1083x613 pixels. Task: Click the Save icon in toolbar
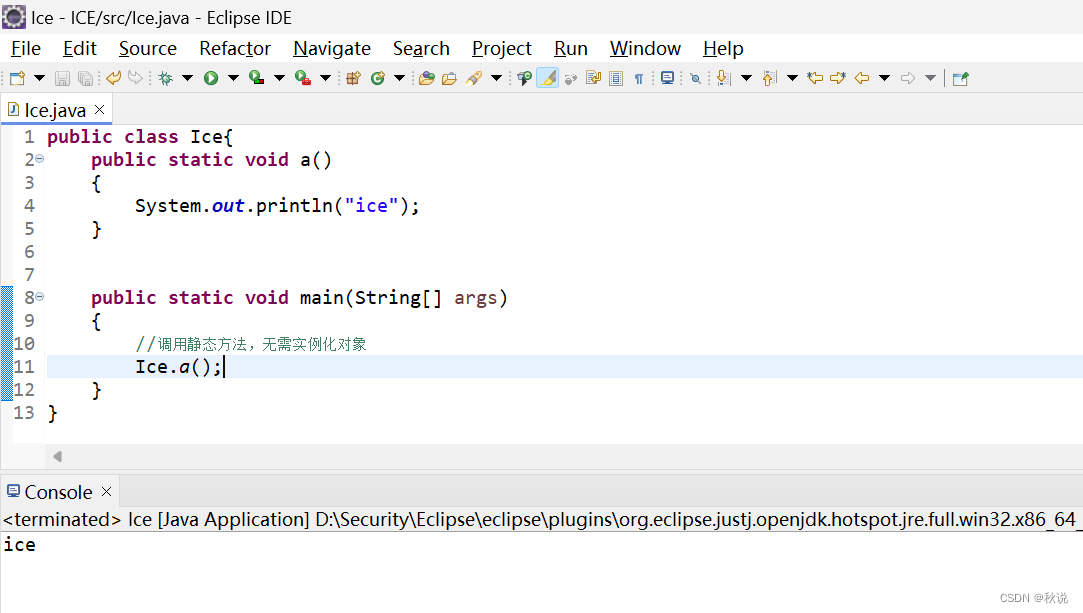(62, 78)
